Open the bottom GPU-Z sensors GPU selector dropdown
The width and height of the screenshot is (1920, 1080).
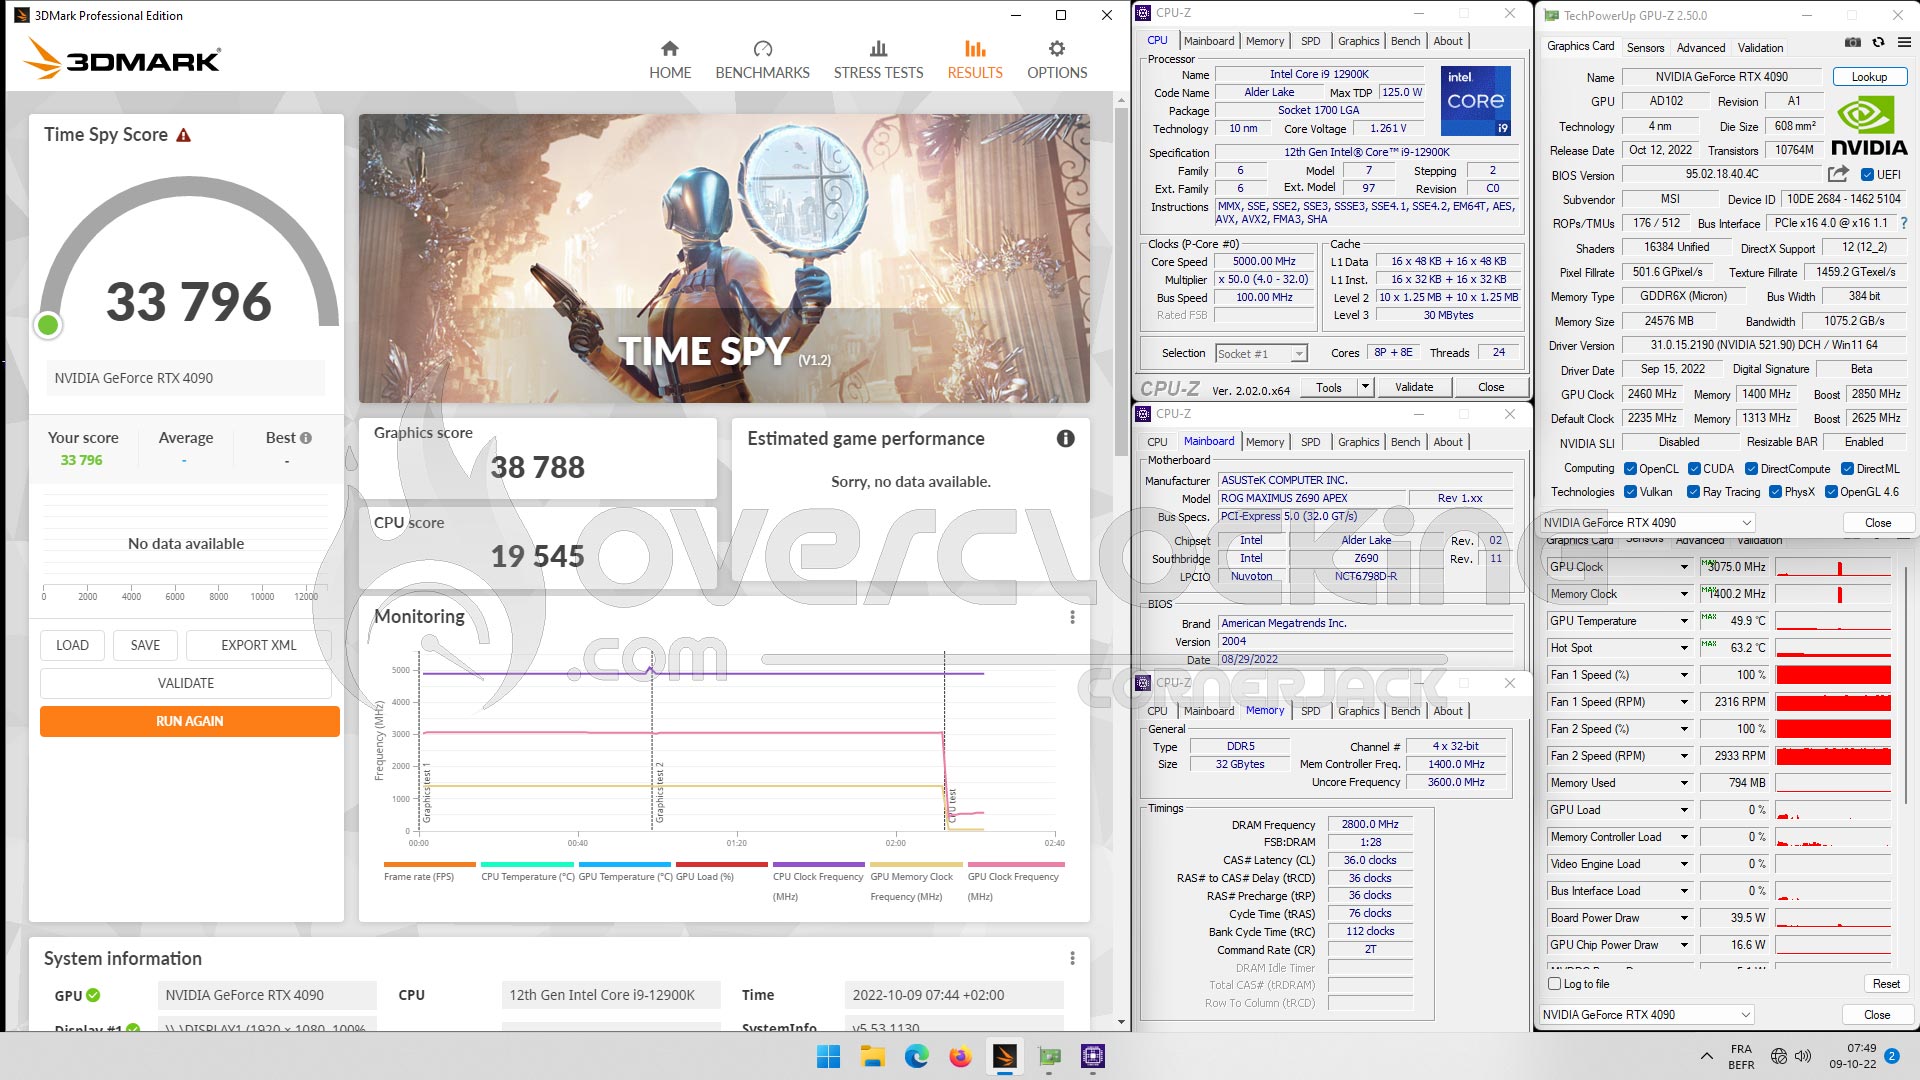pyautogui.click(x=1647, y=1015)
